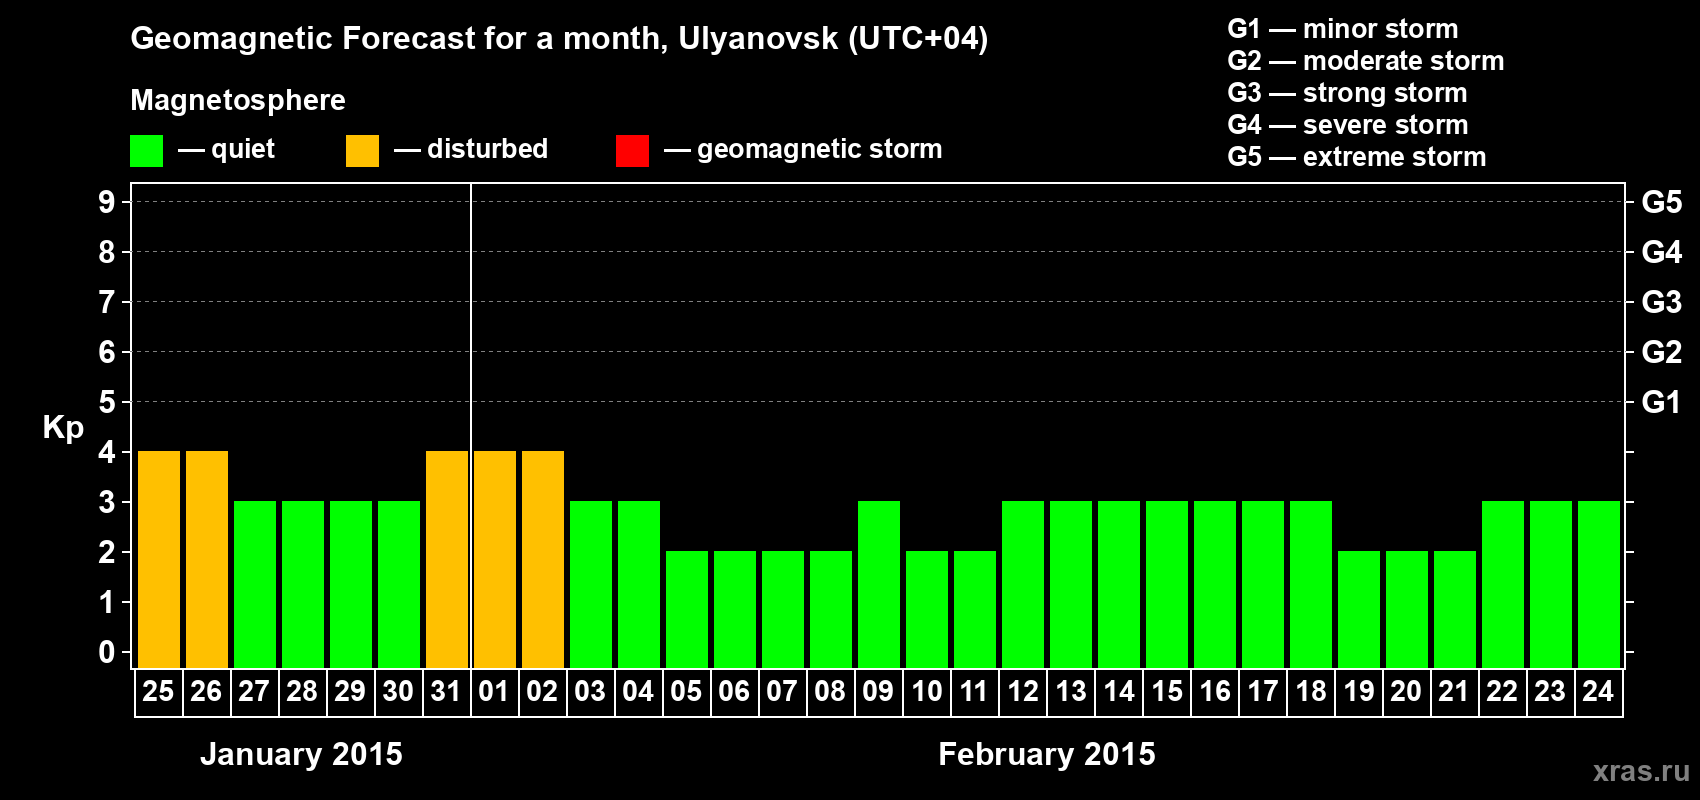Viewport: 1700px width, 800px height.
Task: Click the date label 08
Action: click(830, 692)
